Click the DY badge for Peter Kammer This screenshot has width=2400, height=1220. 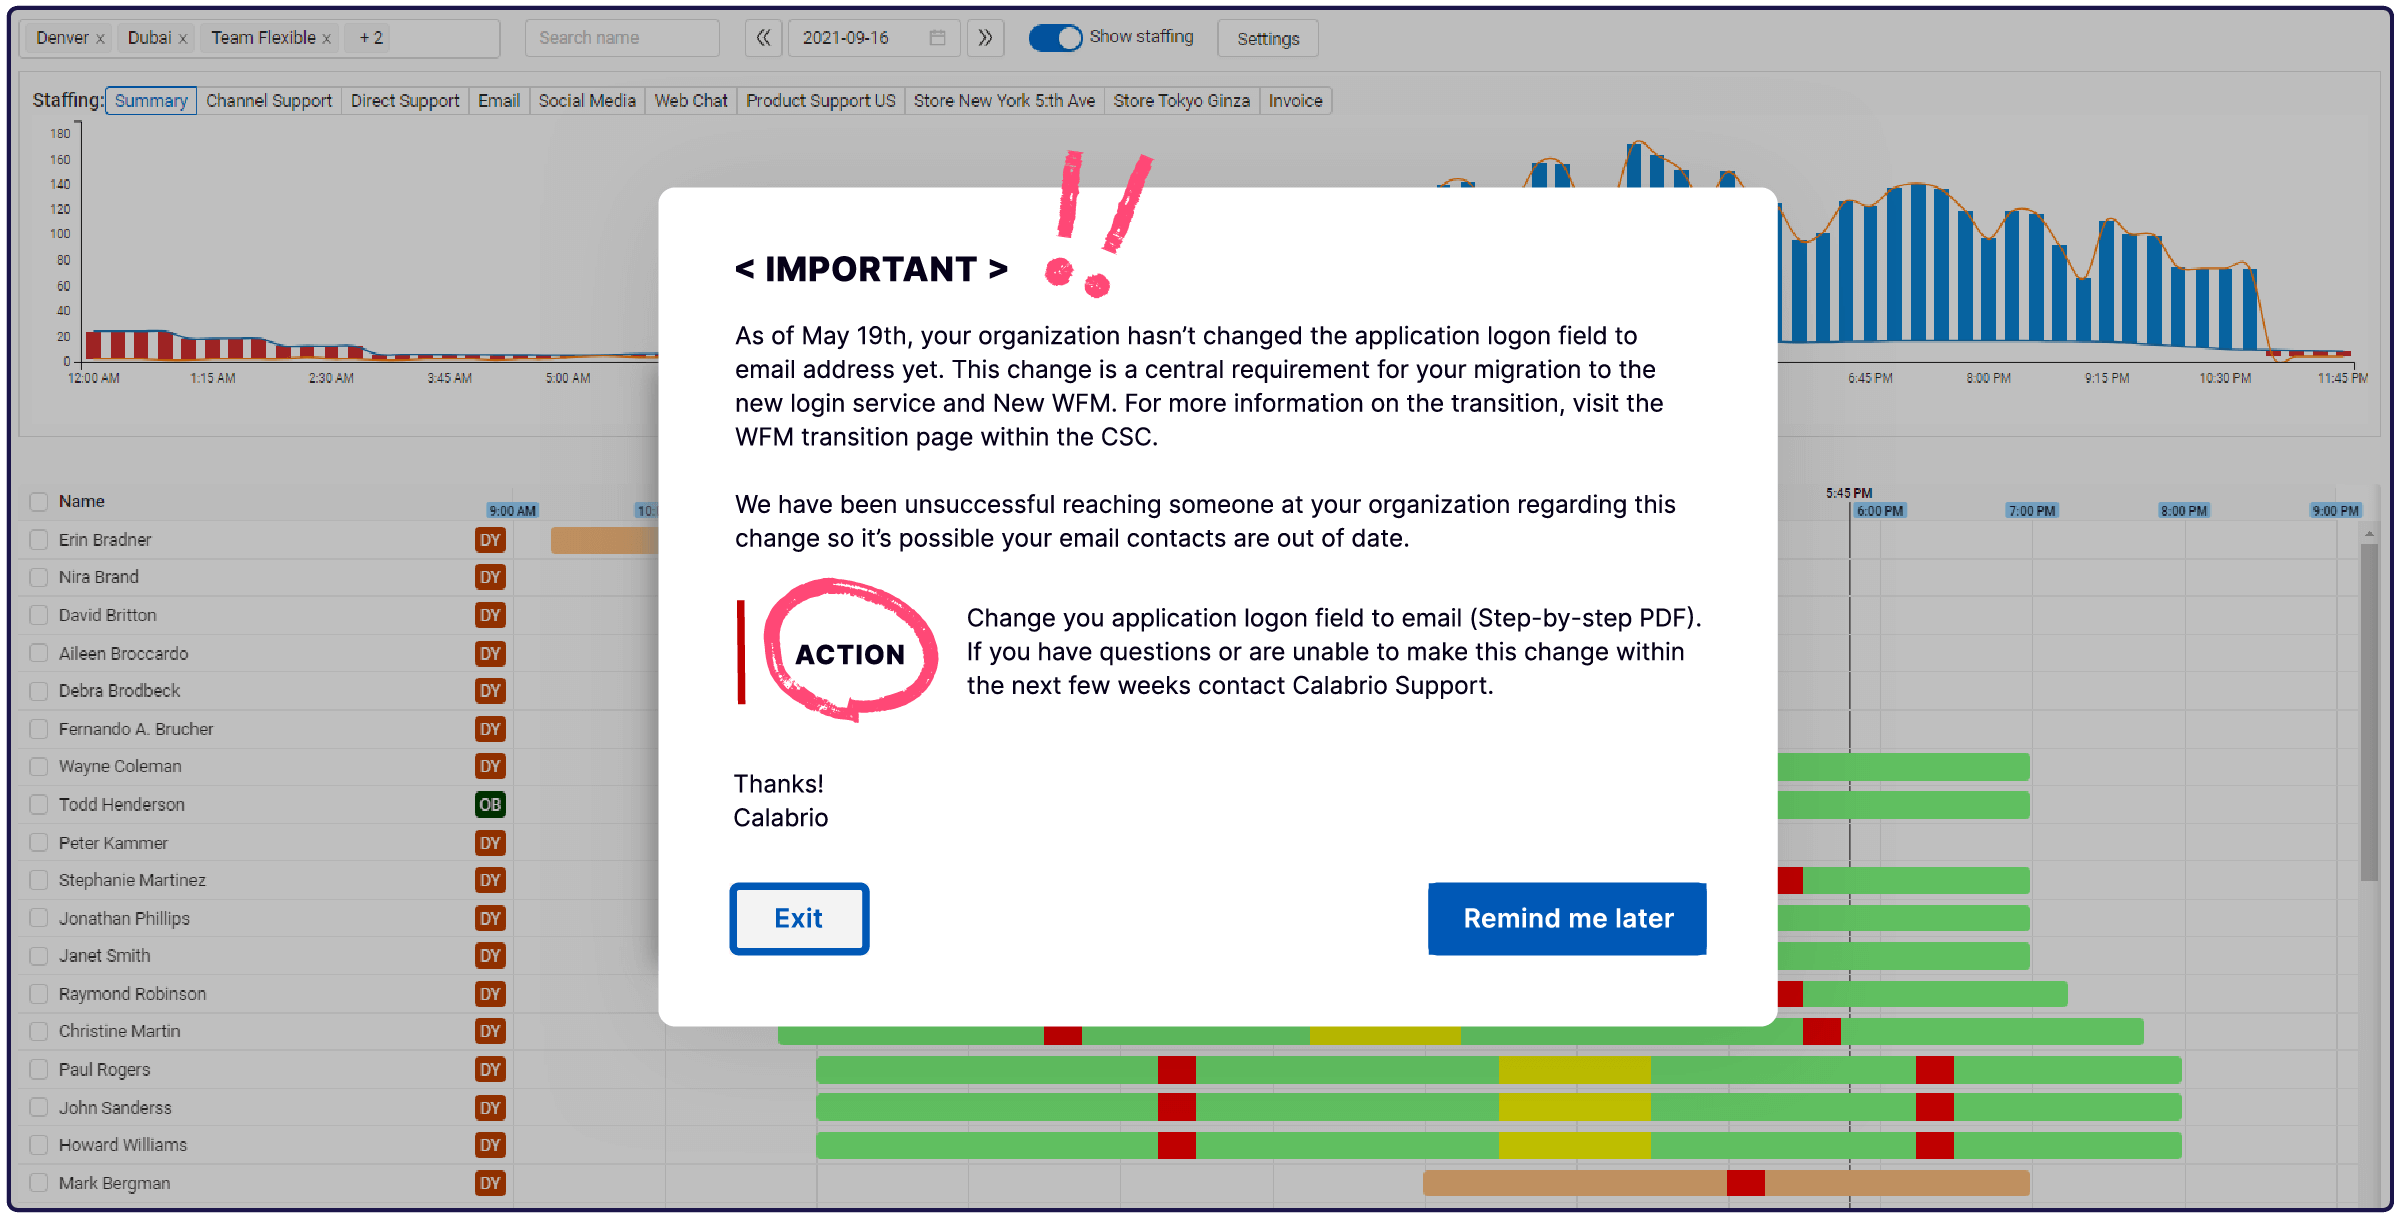(490, 843)
